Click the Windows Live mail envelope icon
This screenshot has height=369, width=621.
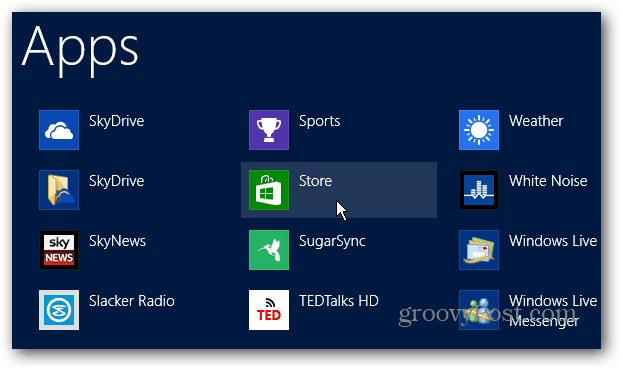tap(479, 250)
